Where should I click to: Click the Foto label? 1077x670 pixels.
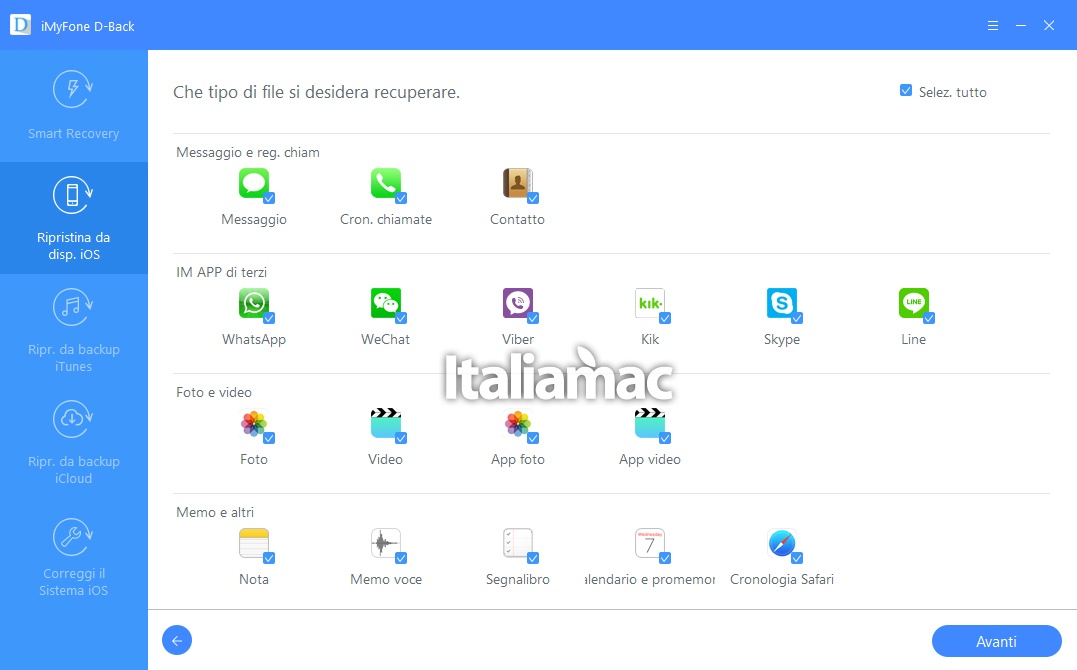tap(253, 459)
